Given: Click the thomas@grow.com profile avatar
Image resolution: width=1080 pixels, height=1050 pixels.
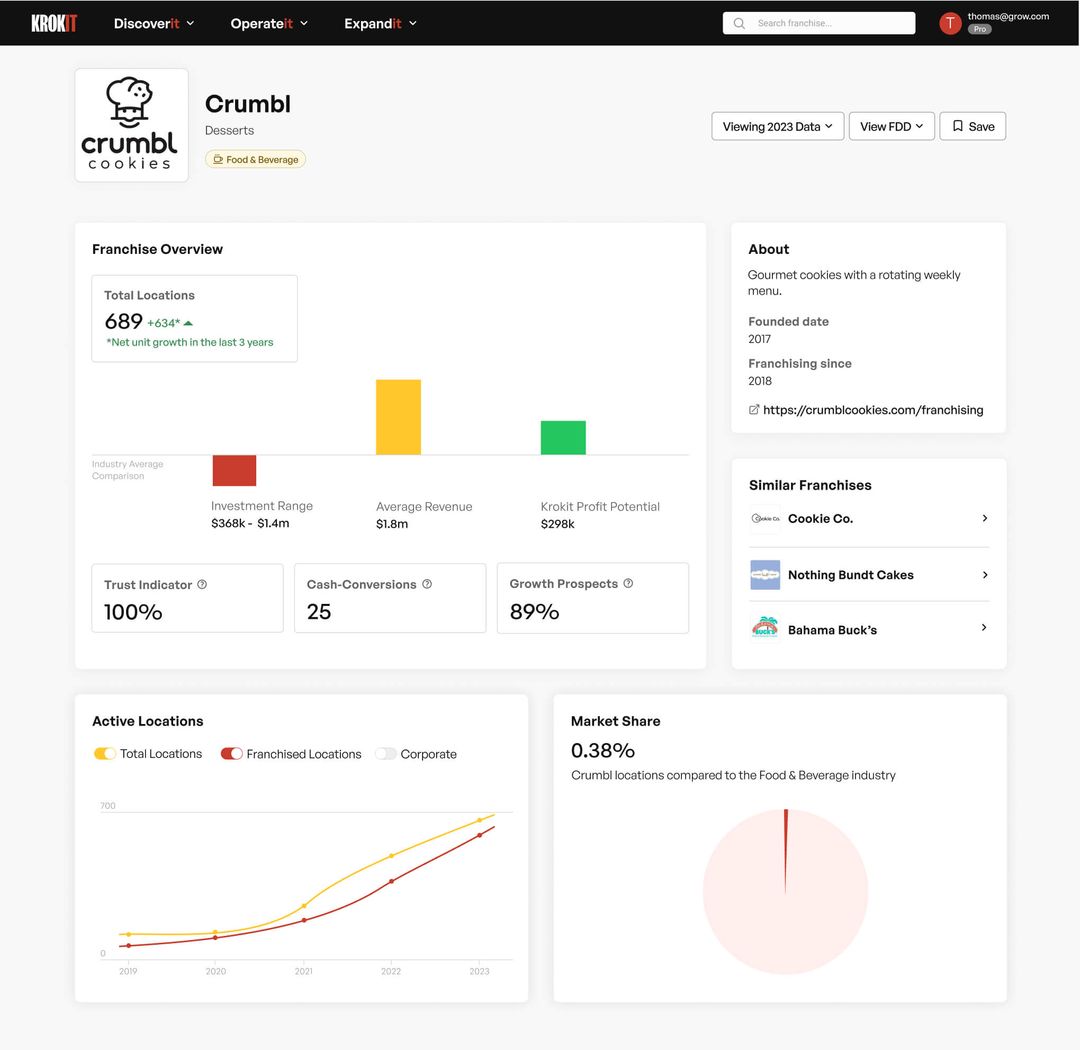Looking at the screenshot, I should [949, 22].
